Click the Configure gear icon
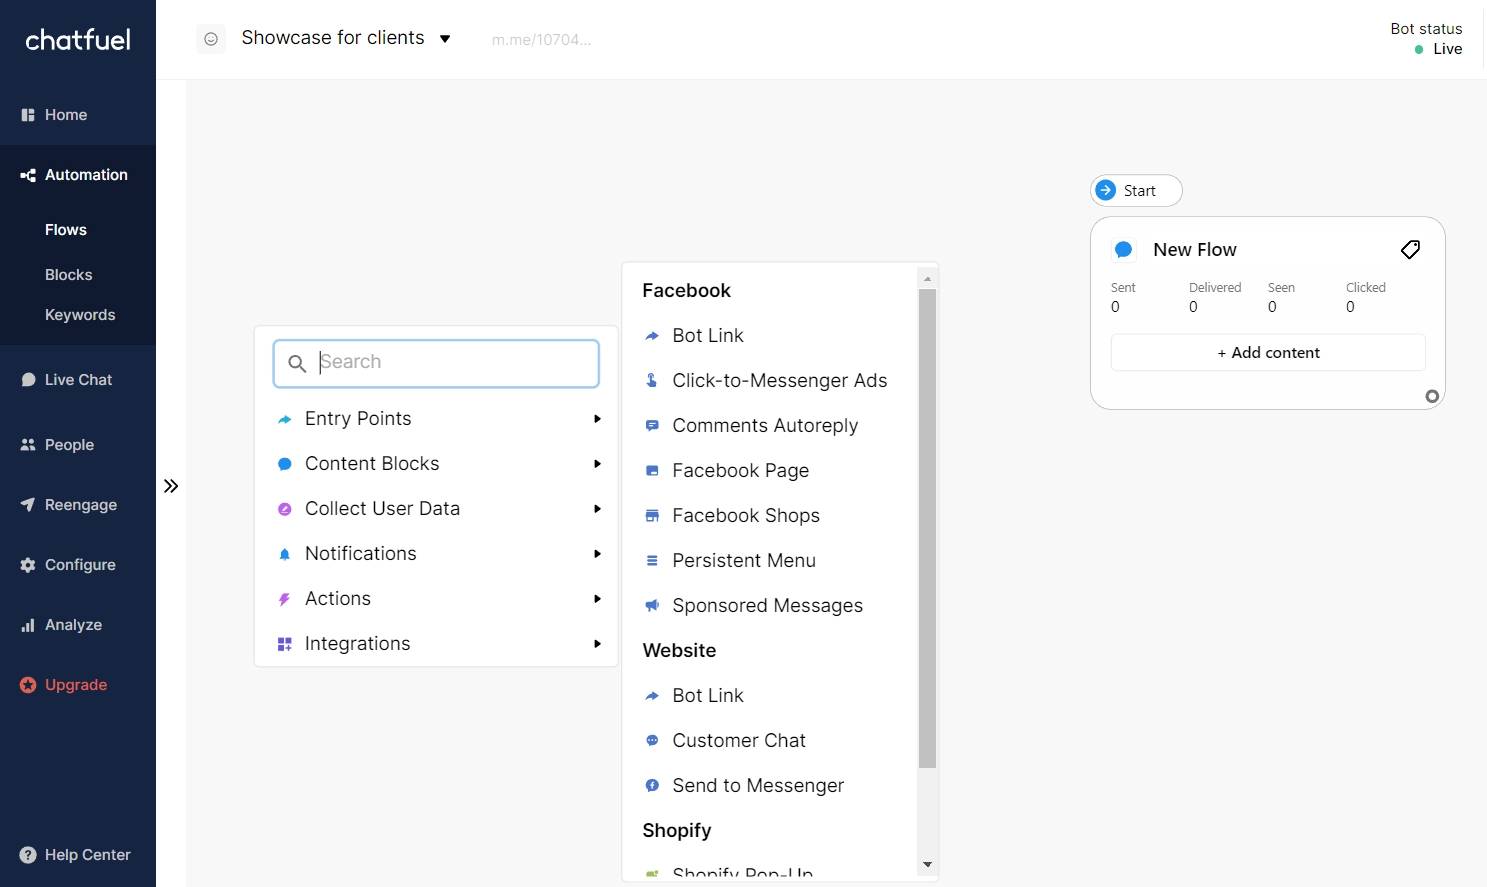The height and width of the screenshot is (887, 1487). [x=28, y=565]
